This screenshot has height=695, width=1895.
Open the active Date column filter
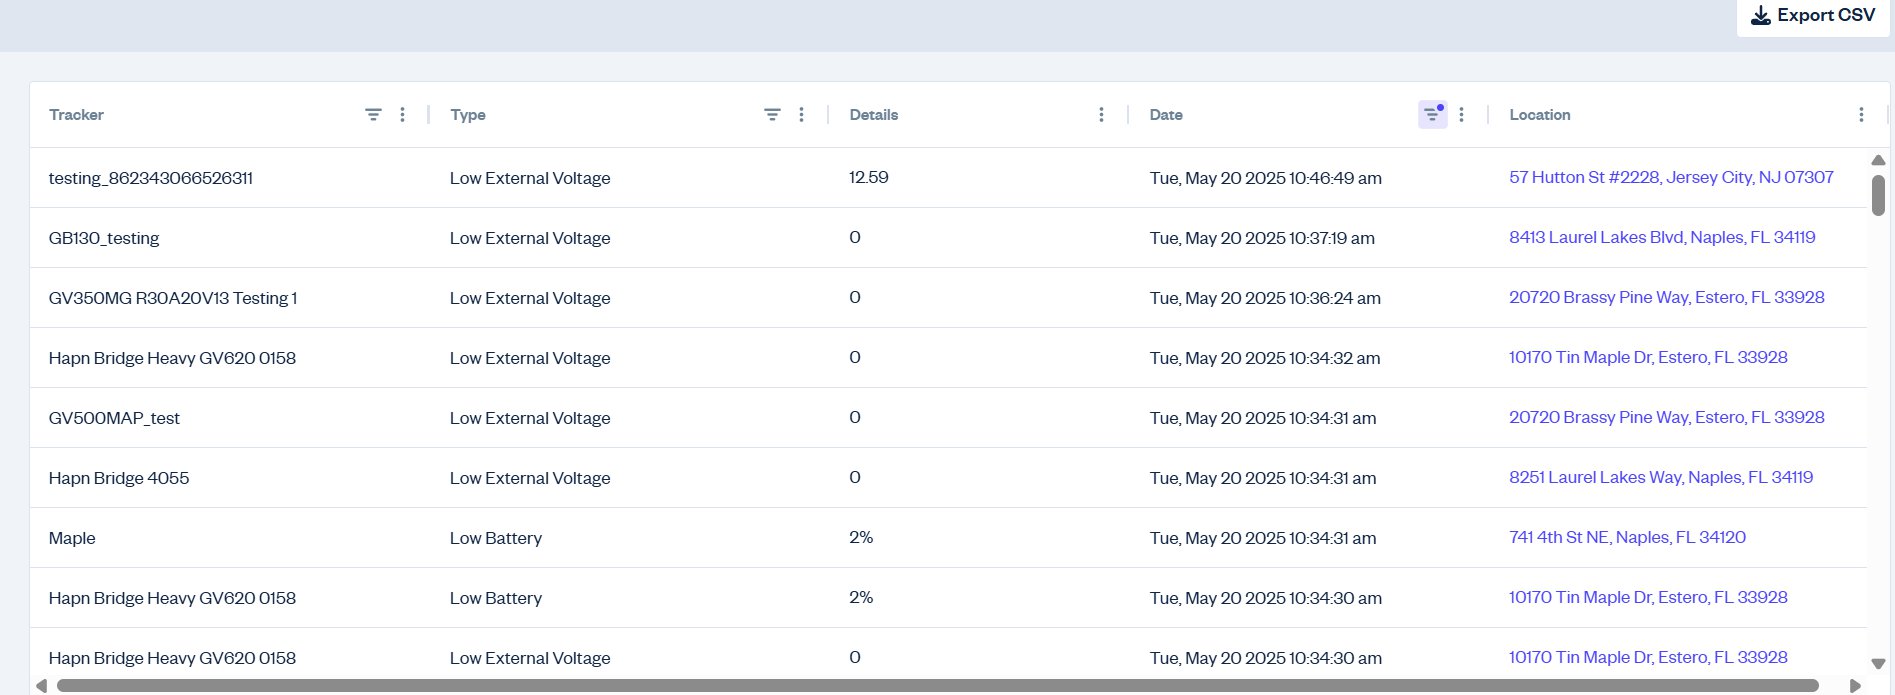pyautogui.click(x=1432, y=115)
